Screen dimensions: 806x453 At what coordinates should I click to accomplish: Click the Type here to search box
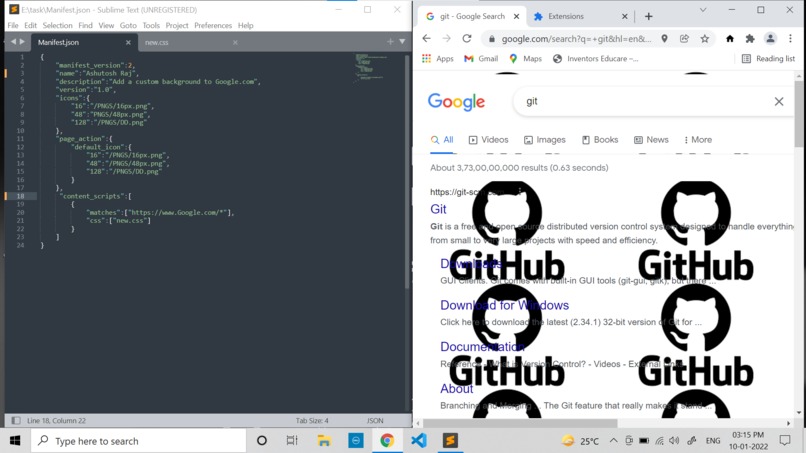coord(138,441)
